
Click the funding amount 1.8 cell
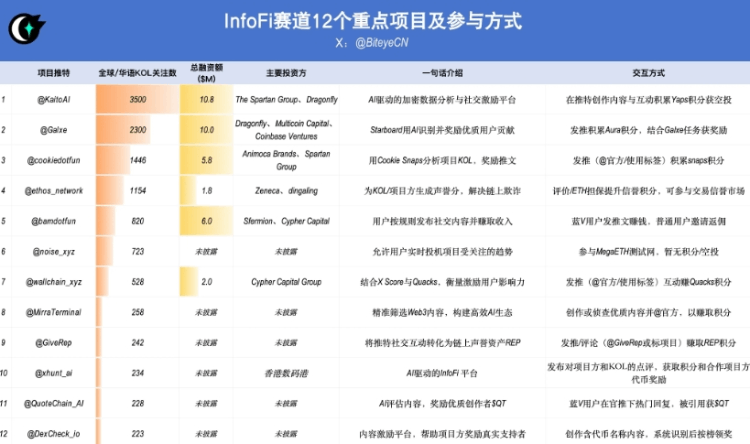point(207,190)
